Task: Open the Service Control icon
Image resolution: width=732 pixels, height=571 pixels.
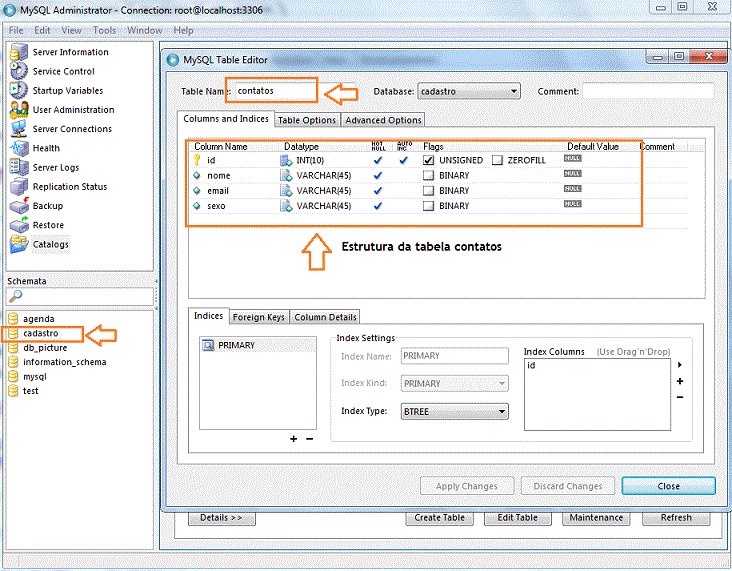Action: (19, 71)
